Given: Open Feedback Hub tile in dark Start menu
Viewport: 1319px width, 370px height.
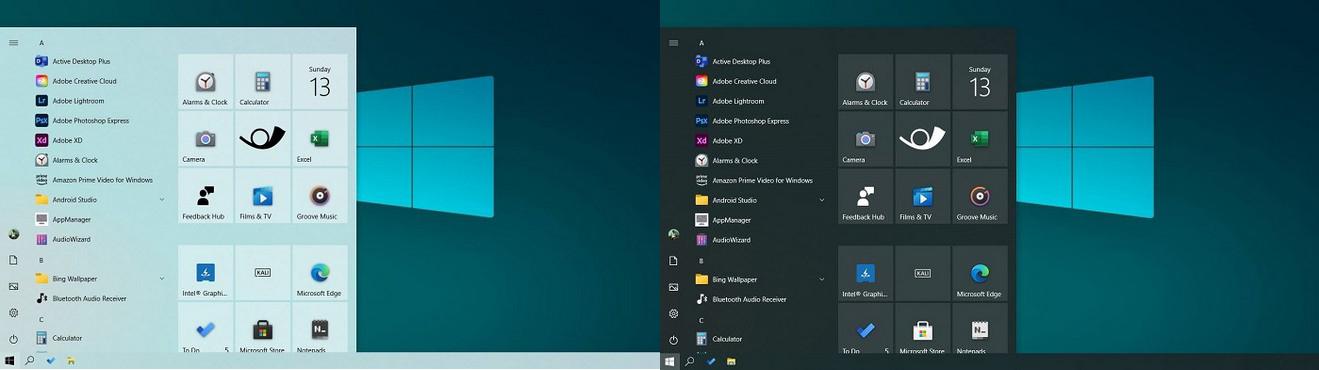Looking at the screenshot, I should point(865,196).
